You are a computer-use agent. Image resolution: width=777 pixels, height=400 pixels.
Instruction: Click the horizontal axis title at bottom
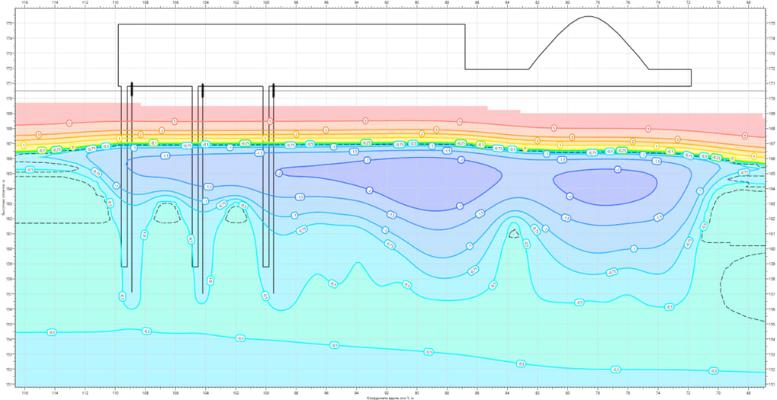387,396
